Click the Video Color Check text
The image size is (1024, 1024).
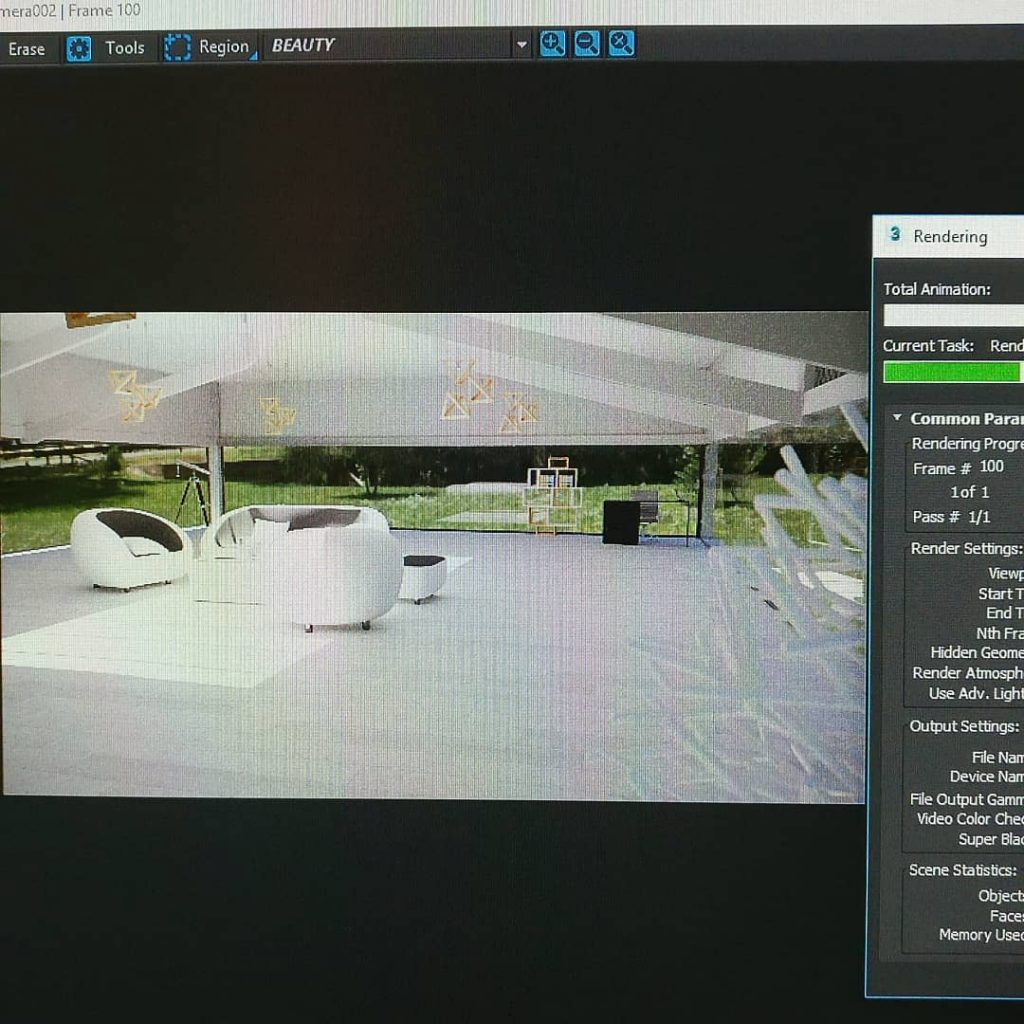pos(970,819)
